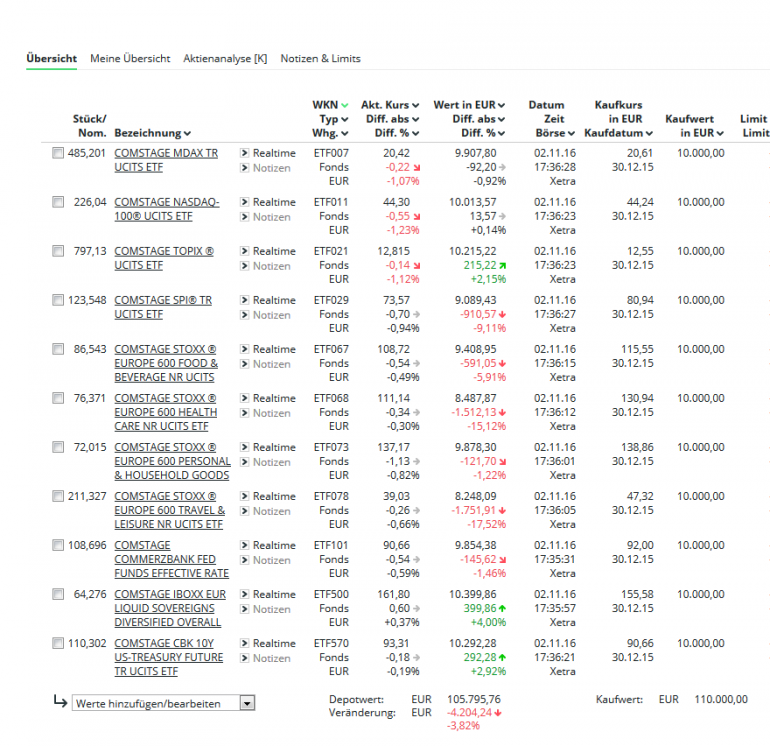Open COMSTAGE NASDAQ-100 UCITS ETF link

click(x=167, y=209)
